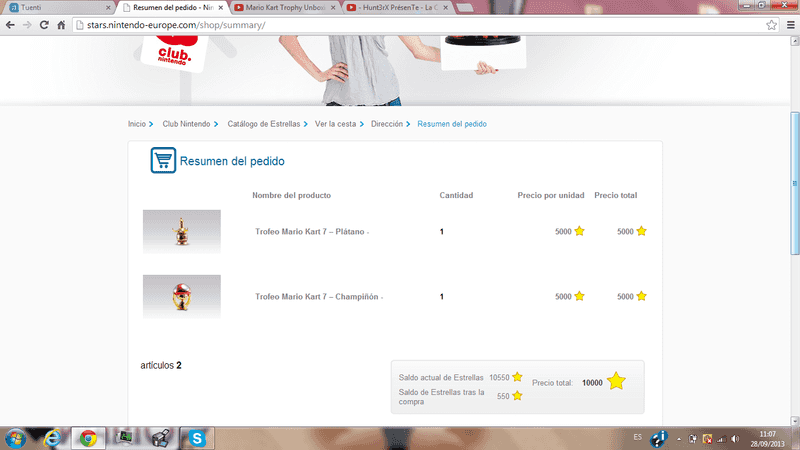Click the Trofeo Mario Kart 7 – Plátano name
Screen dimensions: 800x450
(310, 232)
